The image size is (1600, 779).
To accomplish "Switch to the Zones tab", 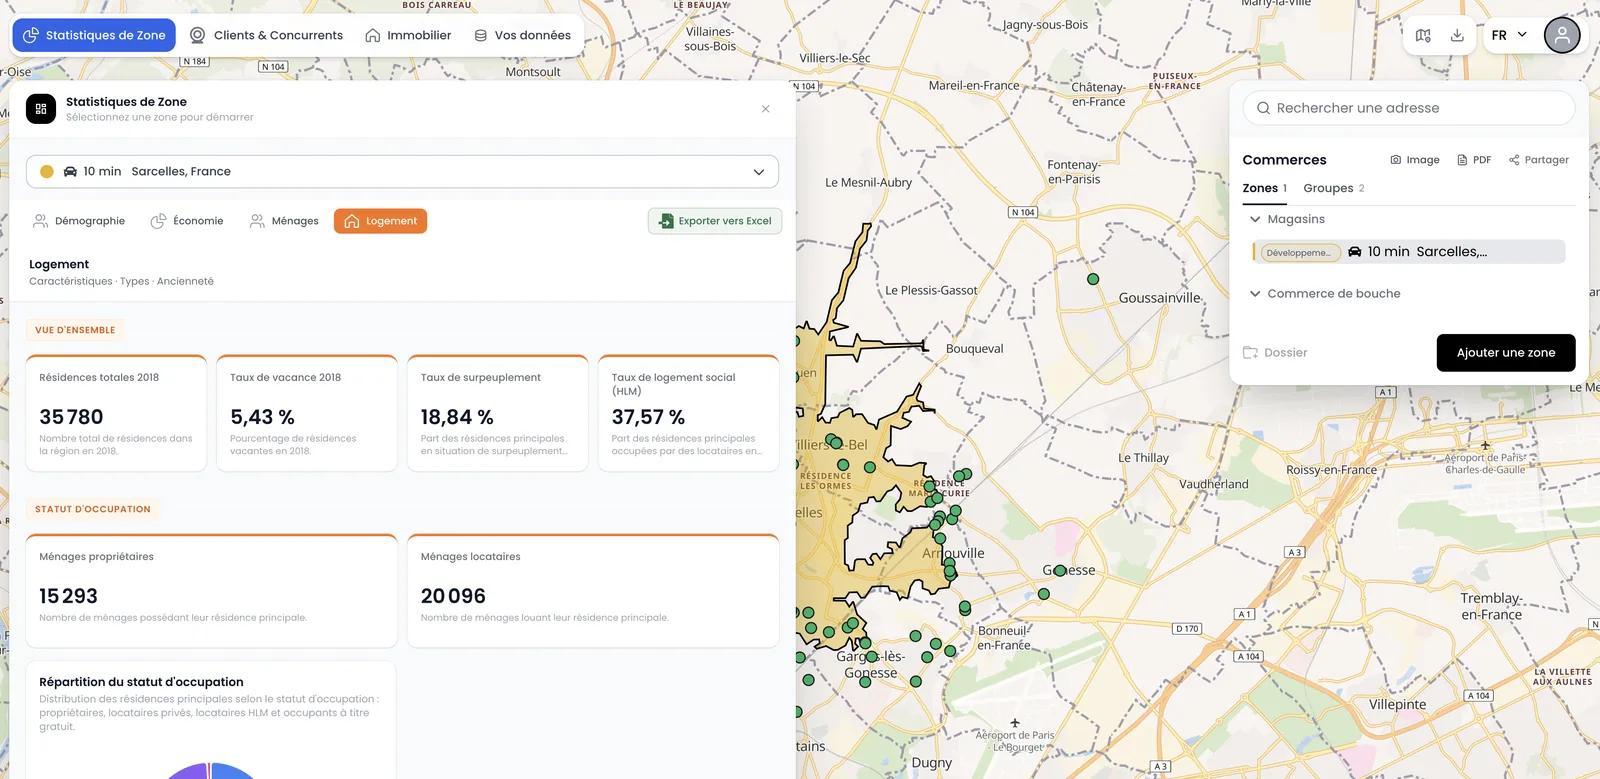I will click(1264, 188).
